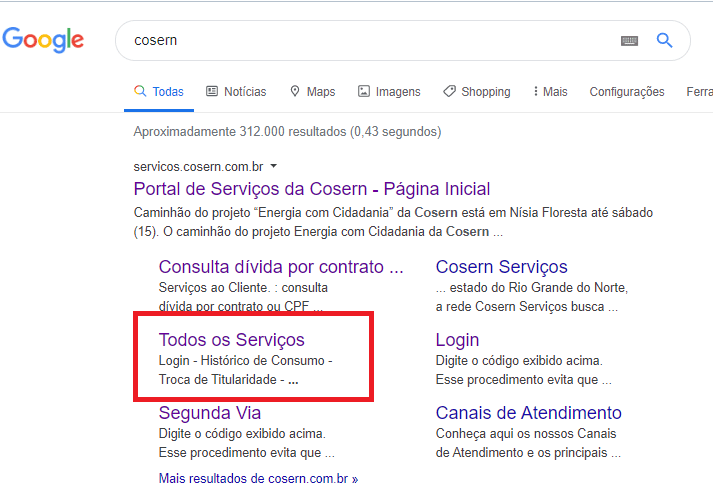Open the Cosern Serviços sitelink
This screenshot has width=713, height=488.
coord(502,267)
